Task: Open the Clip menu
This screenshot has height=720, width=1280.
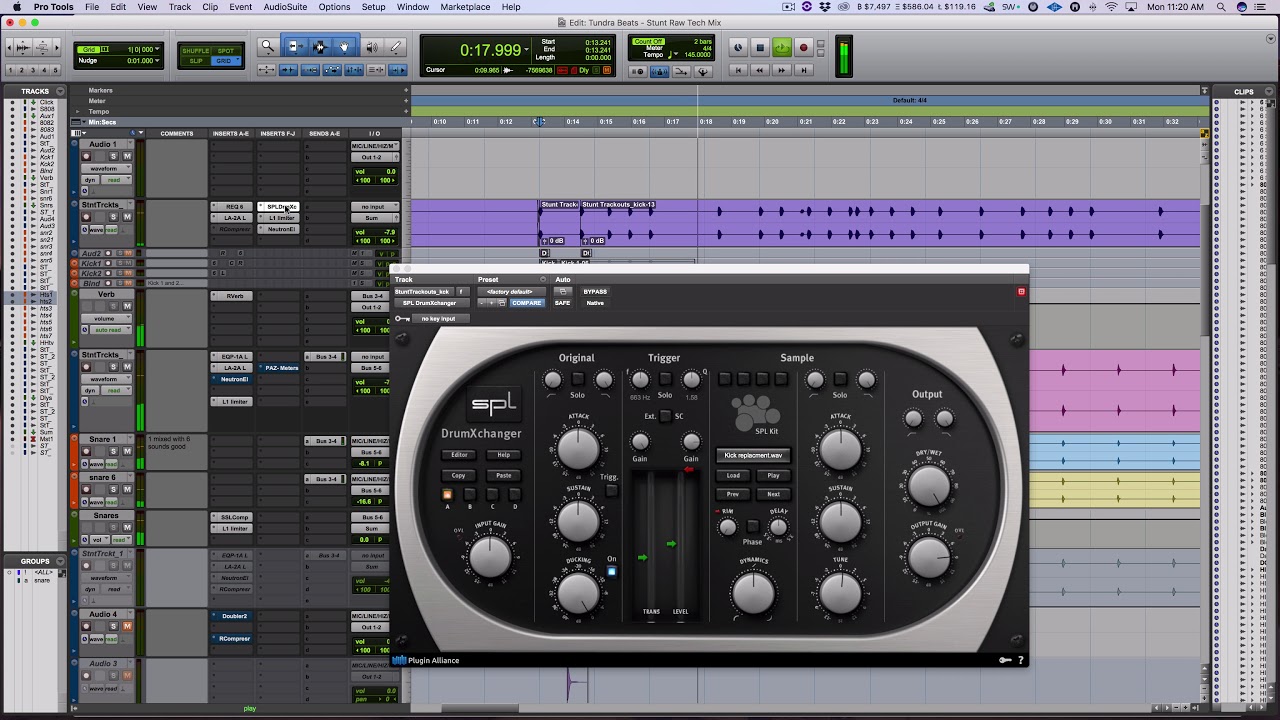Action: pyautogui.click(x=210, y=7)
